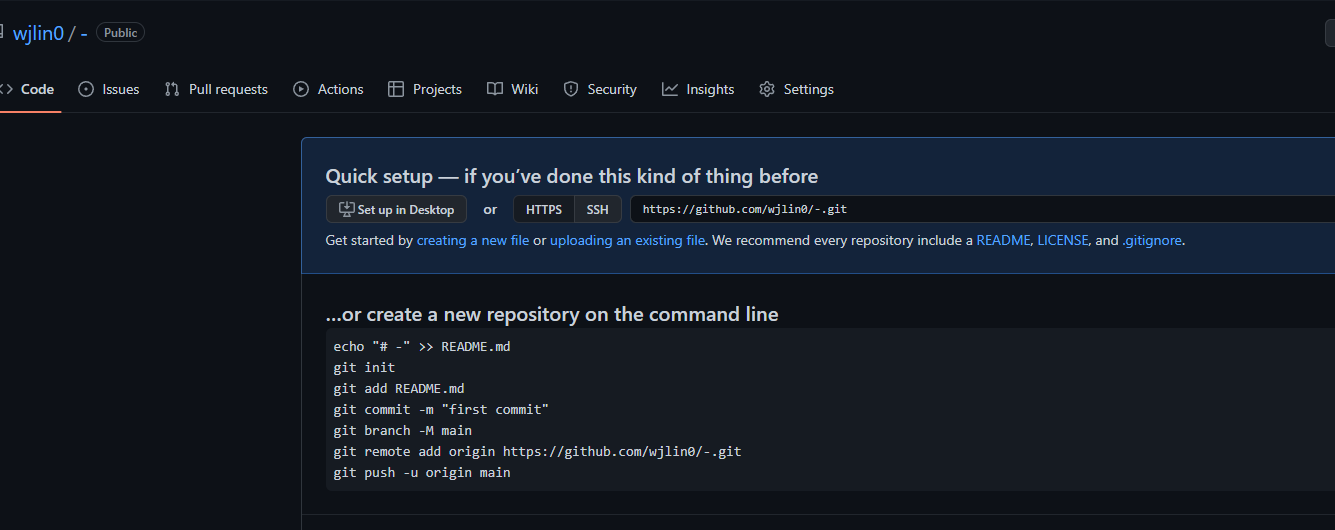
Task: Switch clone URL to SSH
Action: [597, 210]
